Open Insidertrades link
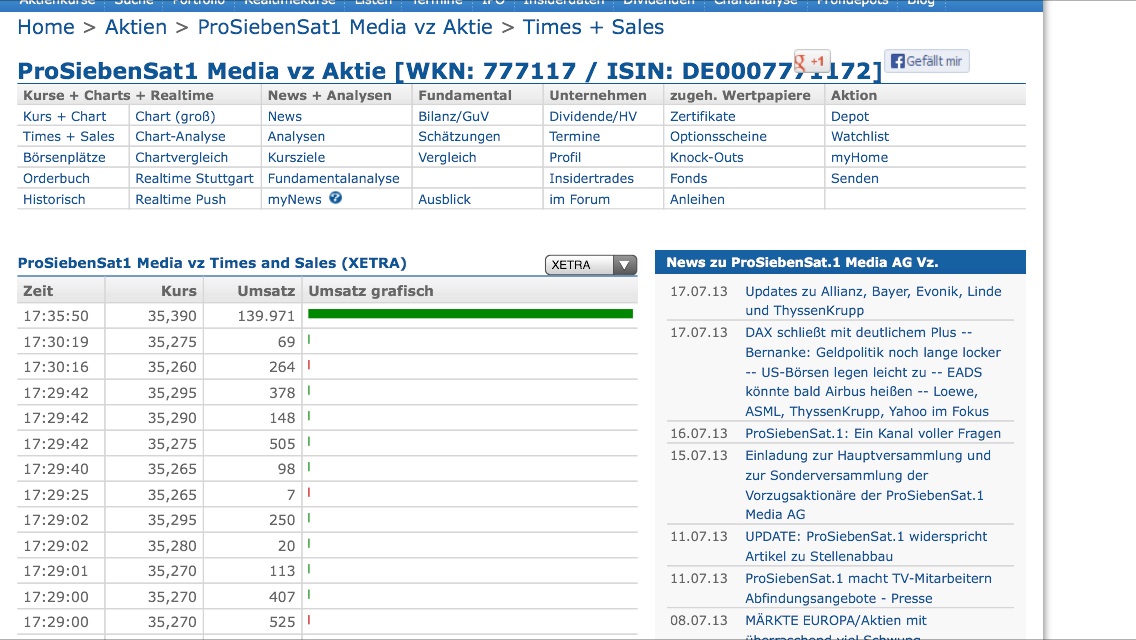Viewport: 1136px width, 640px height. coord(591,178)
